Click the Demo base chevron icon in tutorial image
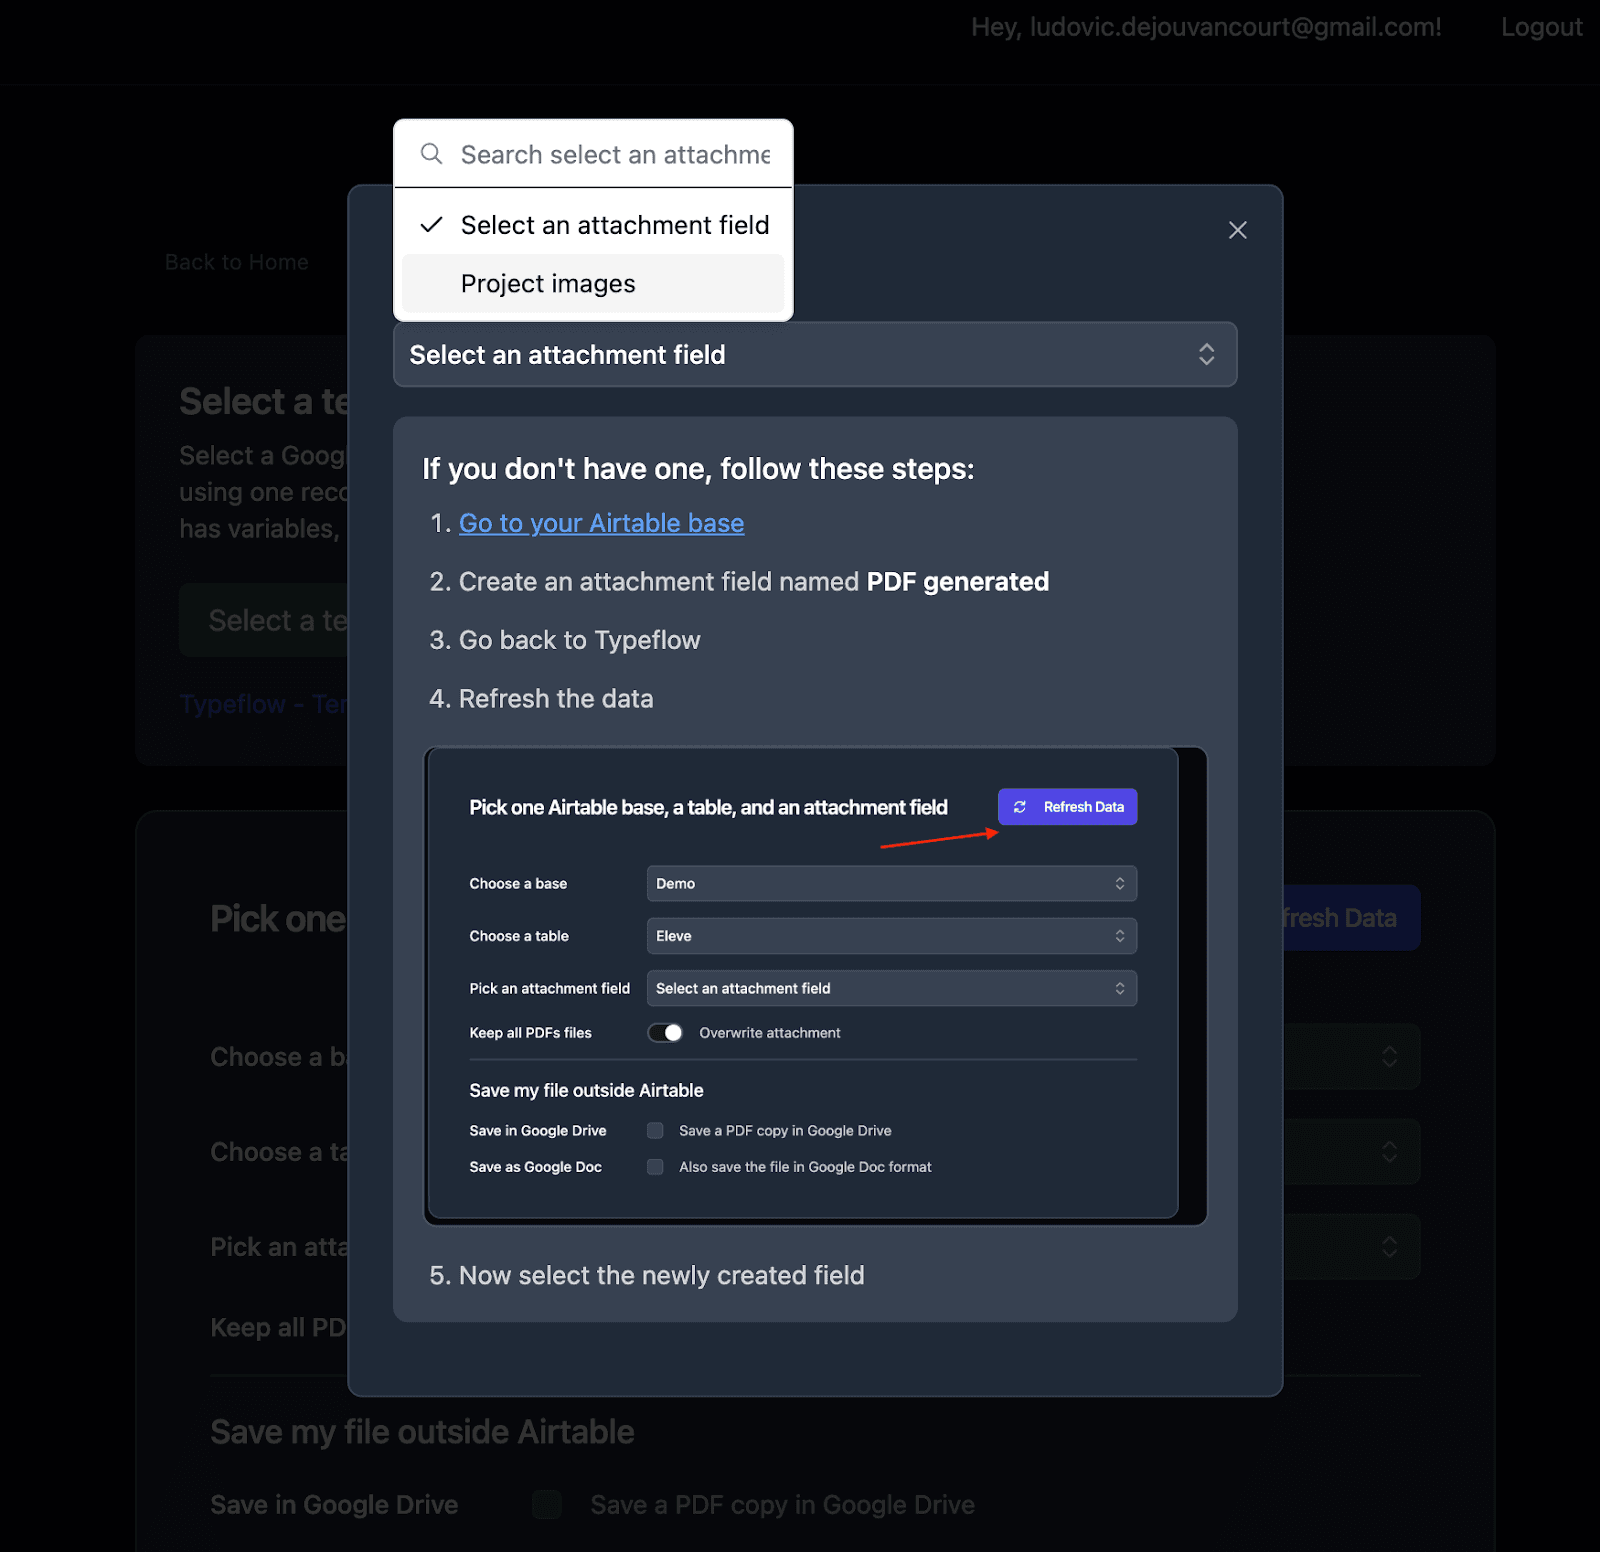The height and width of the screenshot is (1552, 1600). point(1119,884)
